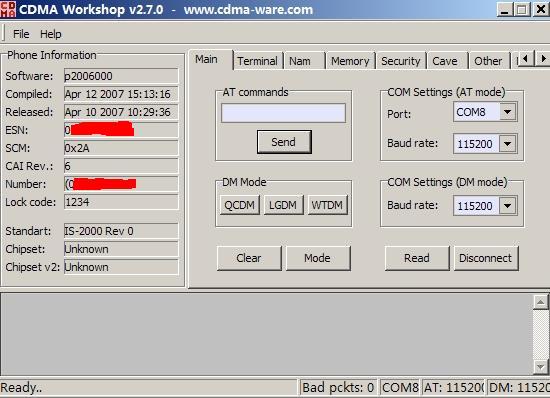Viewport: 550px width, 398px height.
Task: Open the AT mode Baud rate dropdown
Action: point(508,143)
